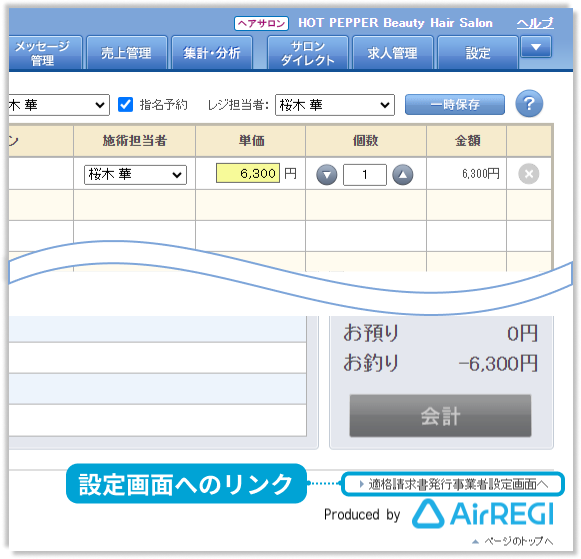The width and height of the screenshot is (581, 559).
Task: Click the 個数 column header
Action: [x=366, y=141]
